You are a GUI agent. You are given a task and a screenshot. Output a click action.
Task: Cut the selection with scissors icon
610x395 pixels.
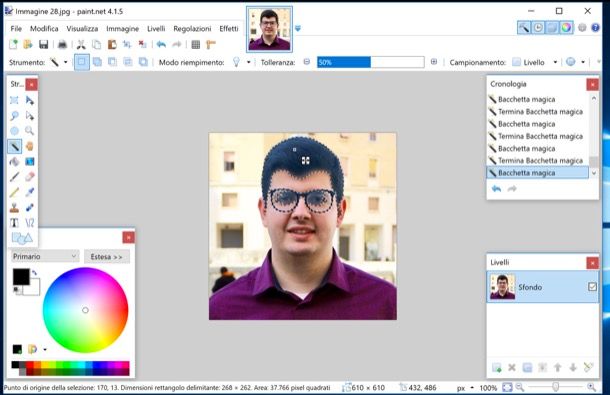click(81, 44)
